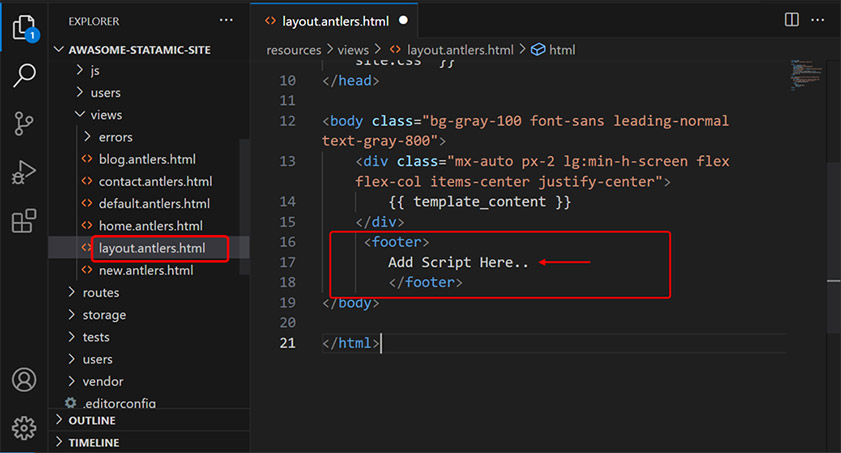This screenshot has height=453, width=841.
Task: Click the explorer panel scrollbar
Action: point(245,206)
